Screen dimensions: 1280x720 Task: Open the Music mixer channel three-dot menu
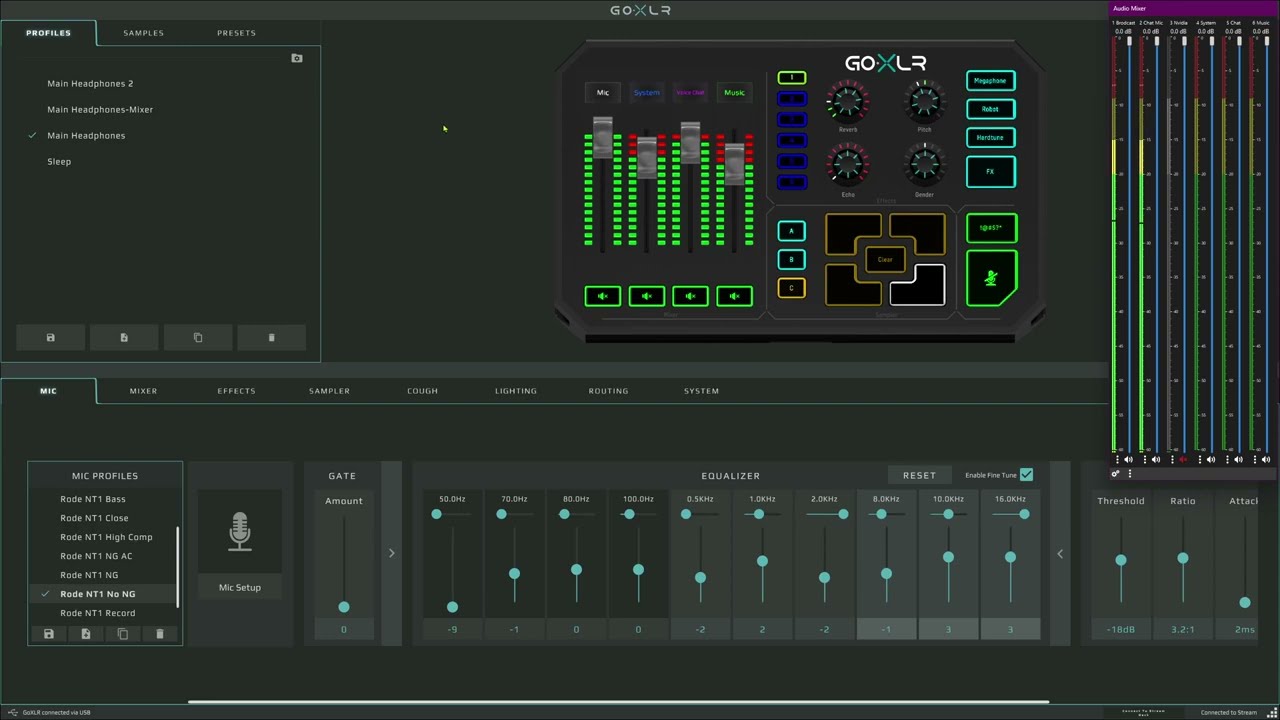click(x=1254, y=460)
